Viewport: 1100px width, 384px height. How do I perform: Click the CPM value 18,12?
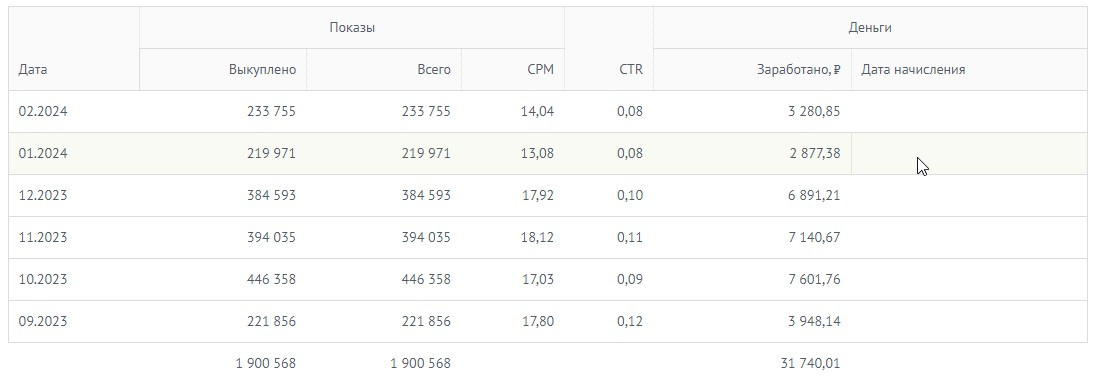pos(537,237)
